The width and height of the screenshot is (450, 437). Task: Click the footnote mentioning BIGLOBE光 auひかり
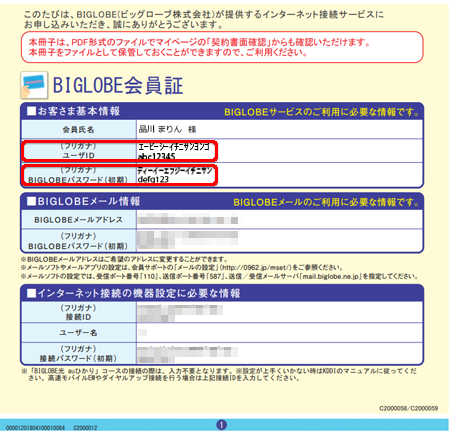(219, 375)
